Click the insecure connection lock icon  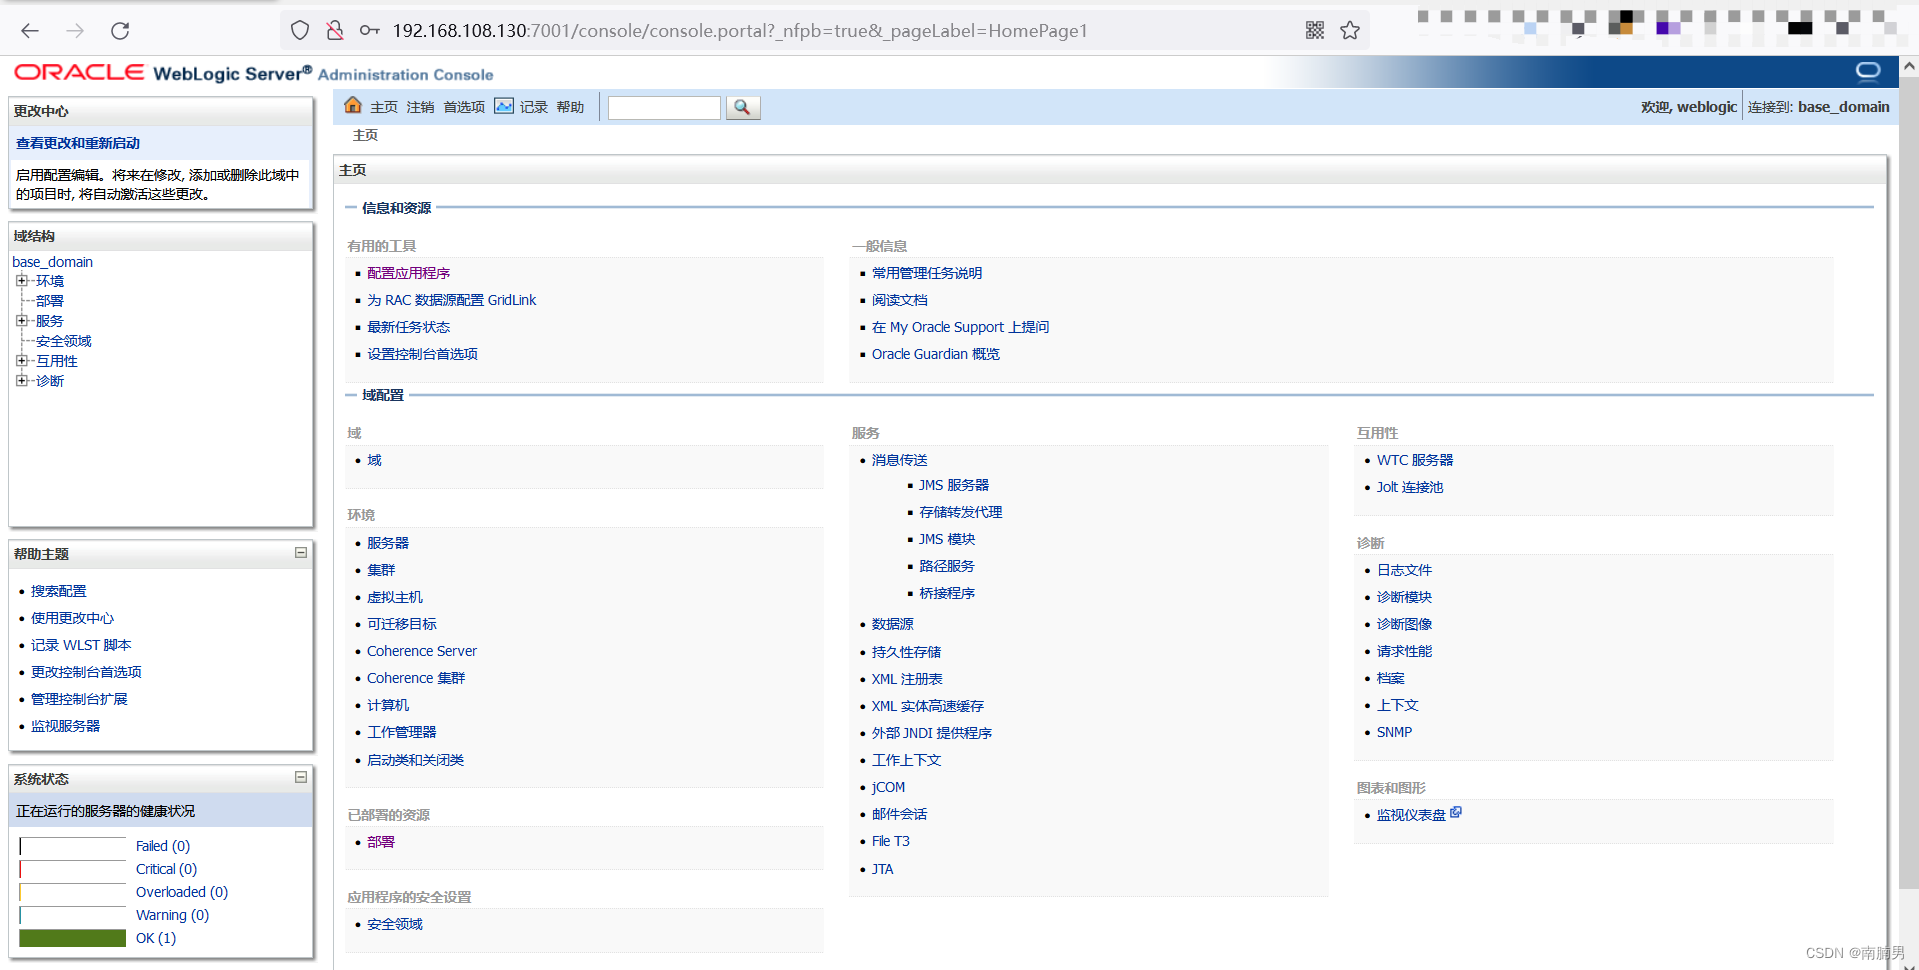click(x=335, y=31)
